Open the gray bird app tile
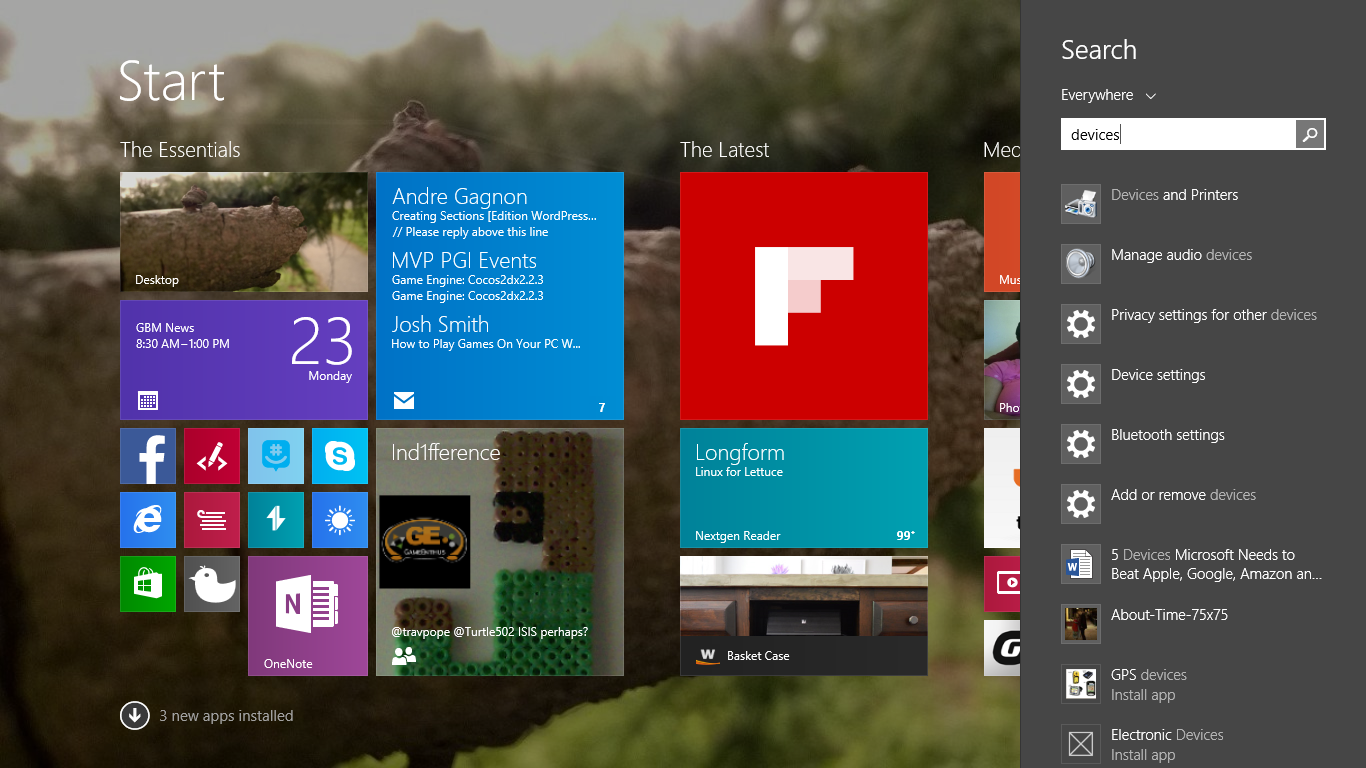 point(212,584)
